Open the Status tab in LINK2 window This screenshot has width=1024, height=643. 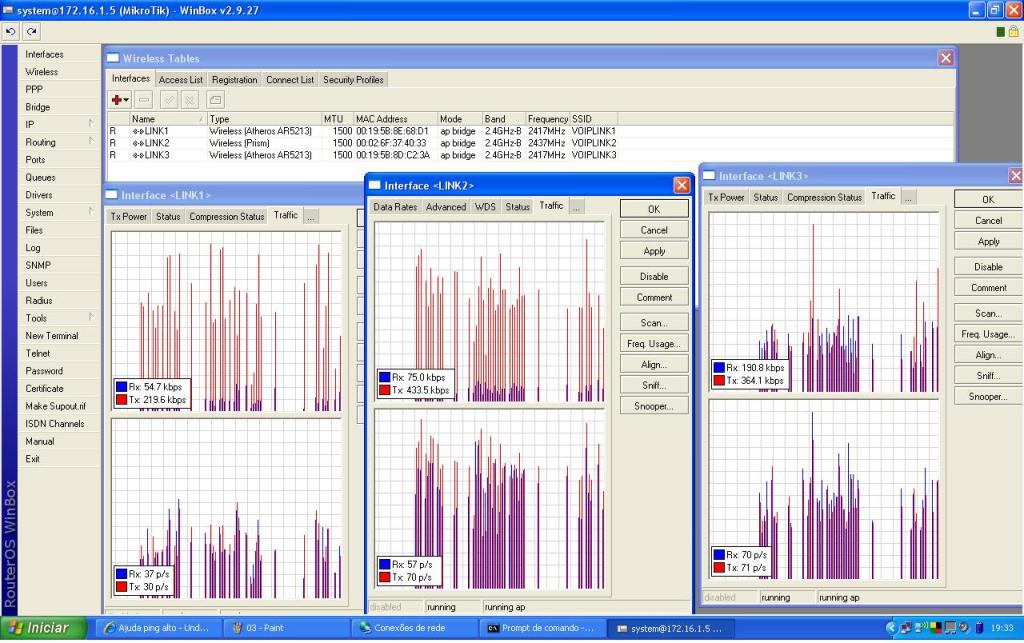pyautogui.click(x=517, y=207)
